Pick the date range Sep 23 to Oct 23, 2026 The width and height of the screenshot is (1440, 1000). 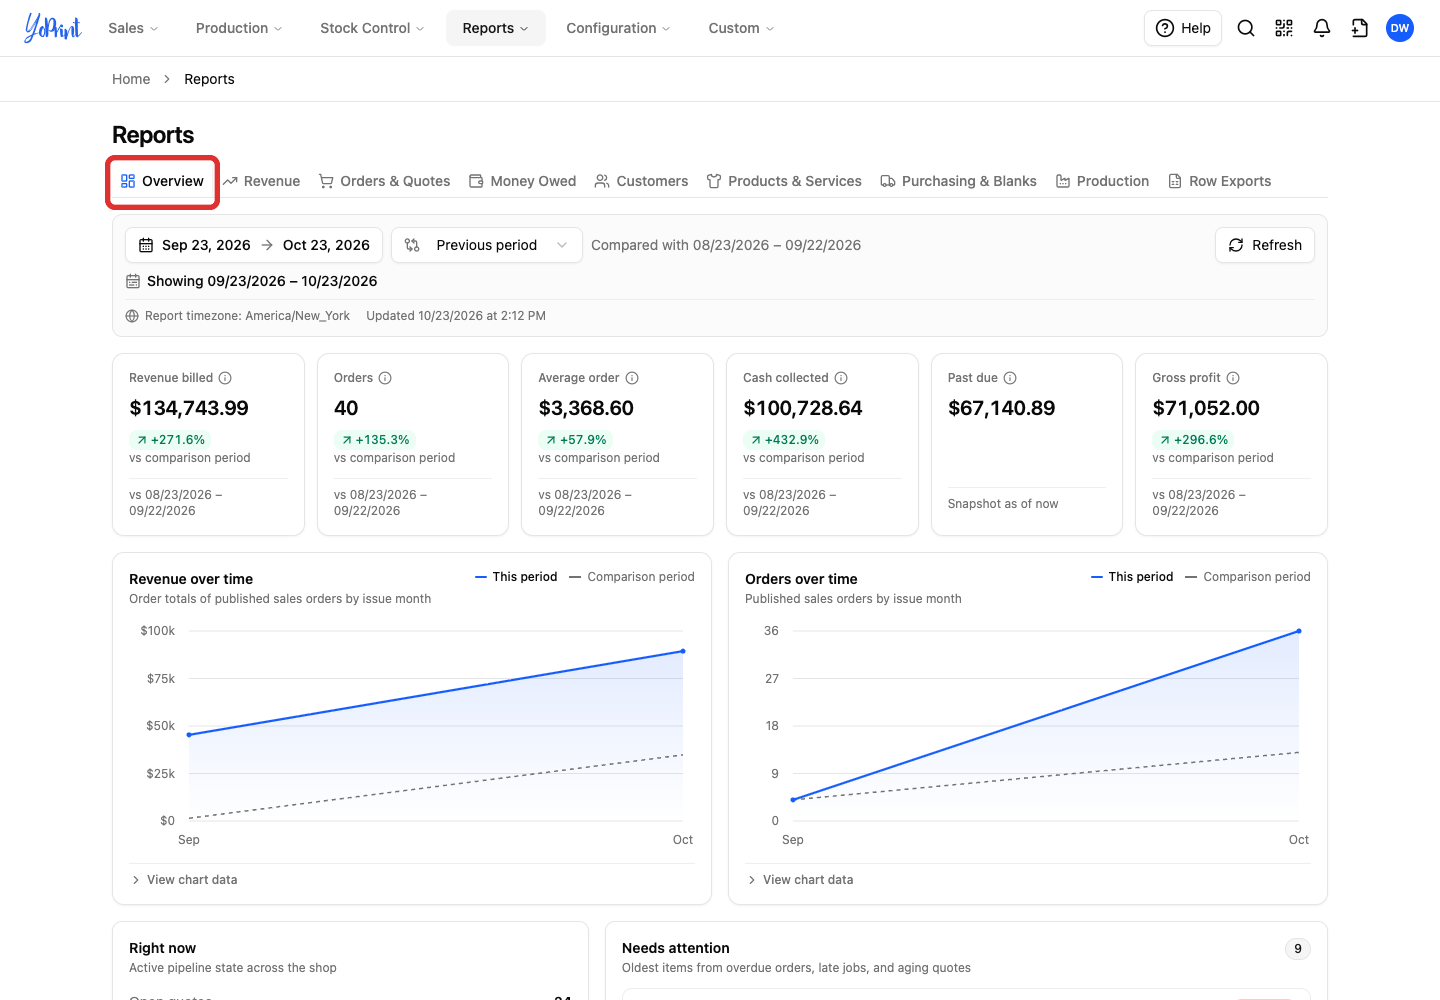(x=254, y=245)
